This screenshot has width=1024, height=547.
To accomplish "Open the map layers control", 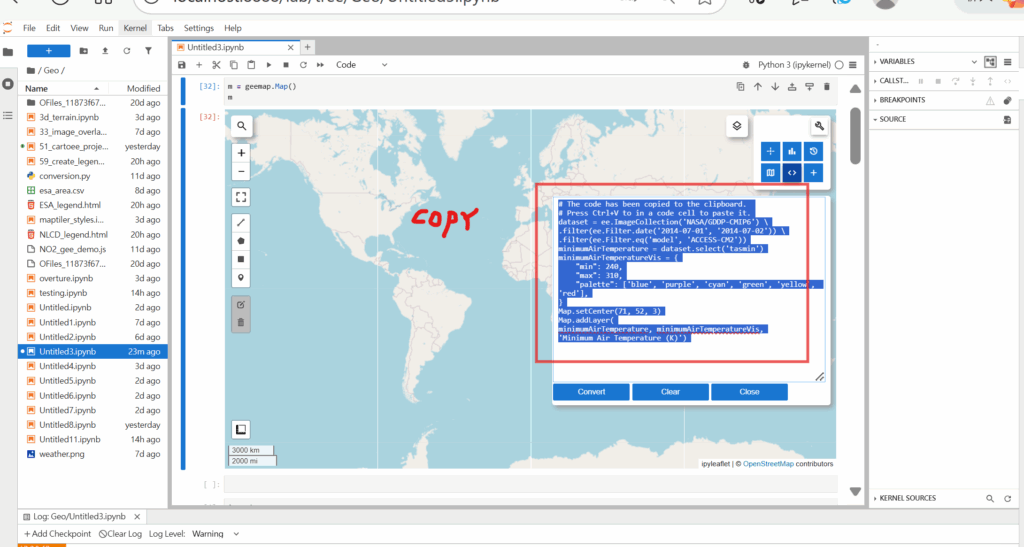I will (735, 126).
